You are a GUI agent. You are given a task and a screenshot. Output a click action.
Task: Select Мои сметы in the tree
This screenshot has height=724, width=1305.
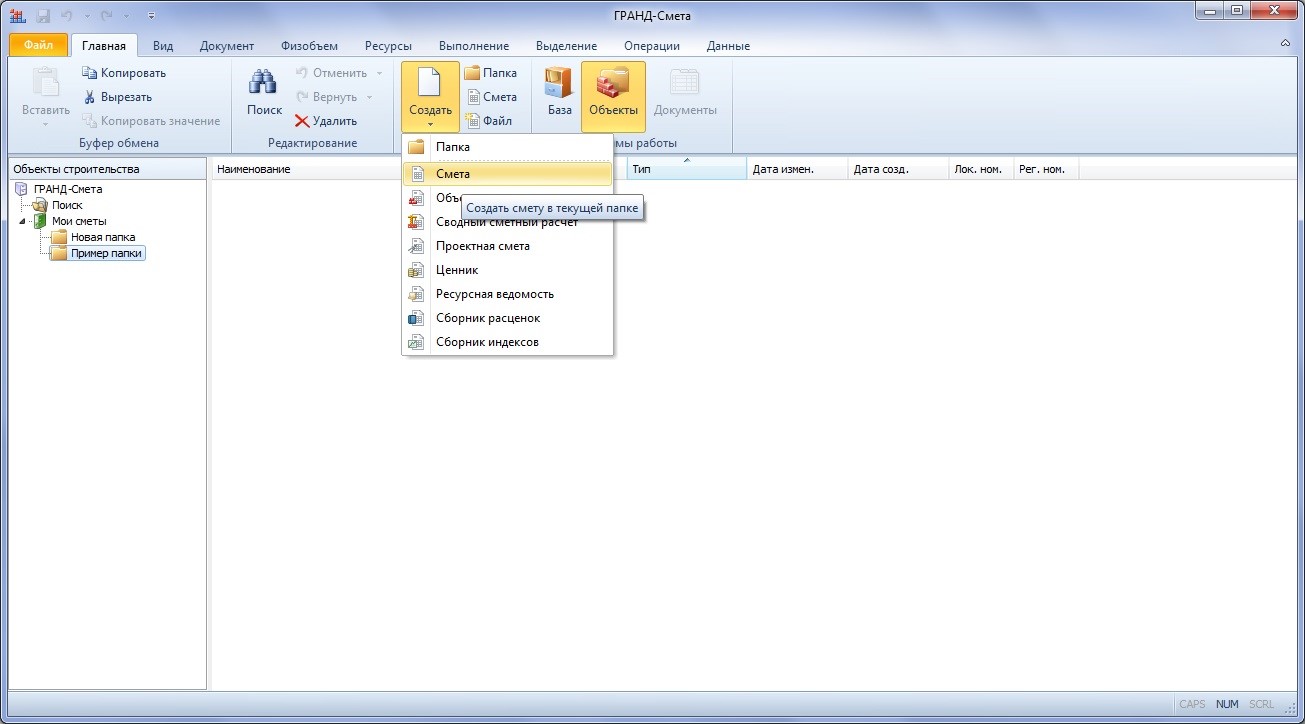pos(79,221)
